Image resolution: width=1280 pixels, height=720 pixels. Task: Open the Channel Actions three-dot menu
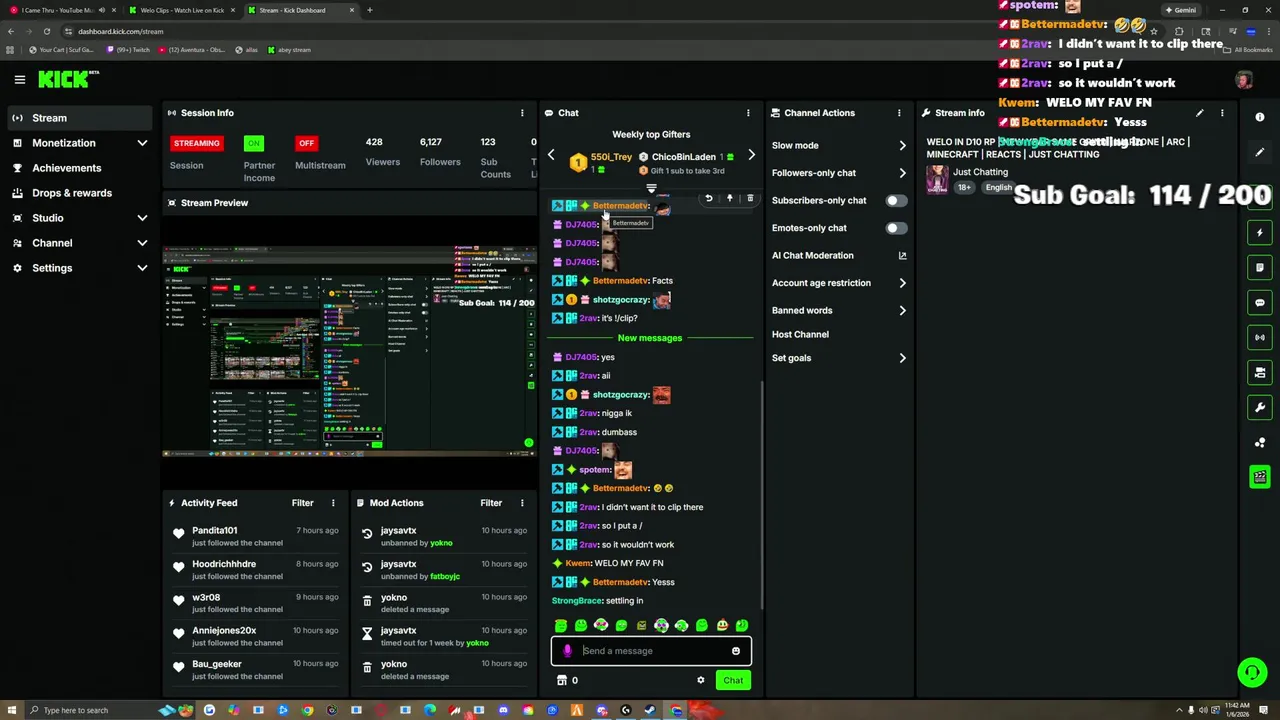[x=899, y=113]
